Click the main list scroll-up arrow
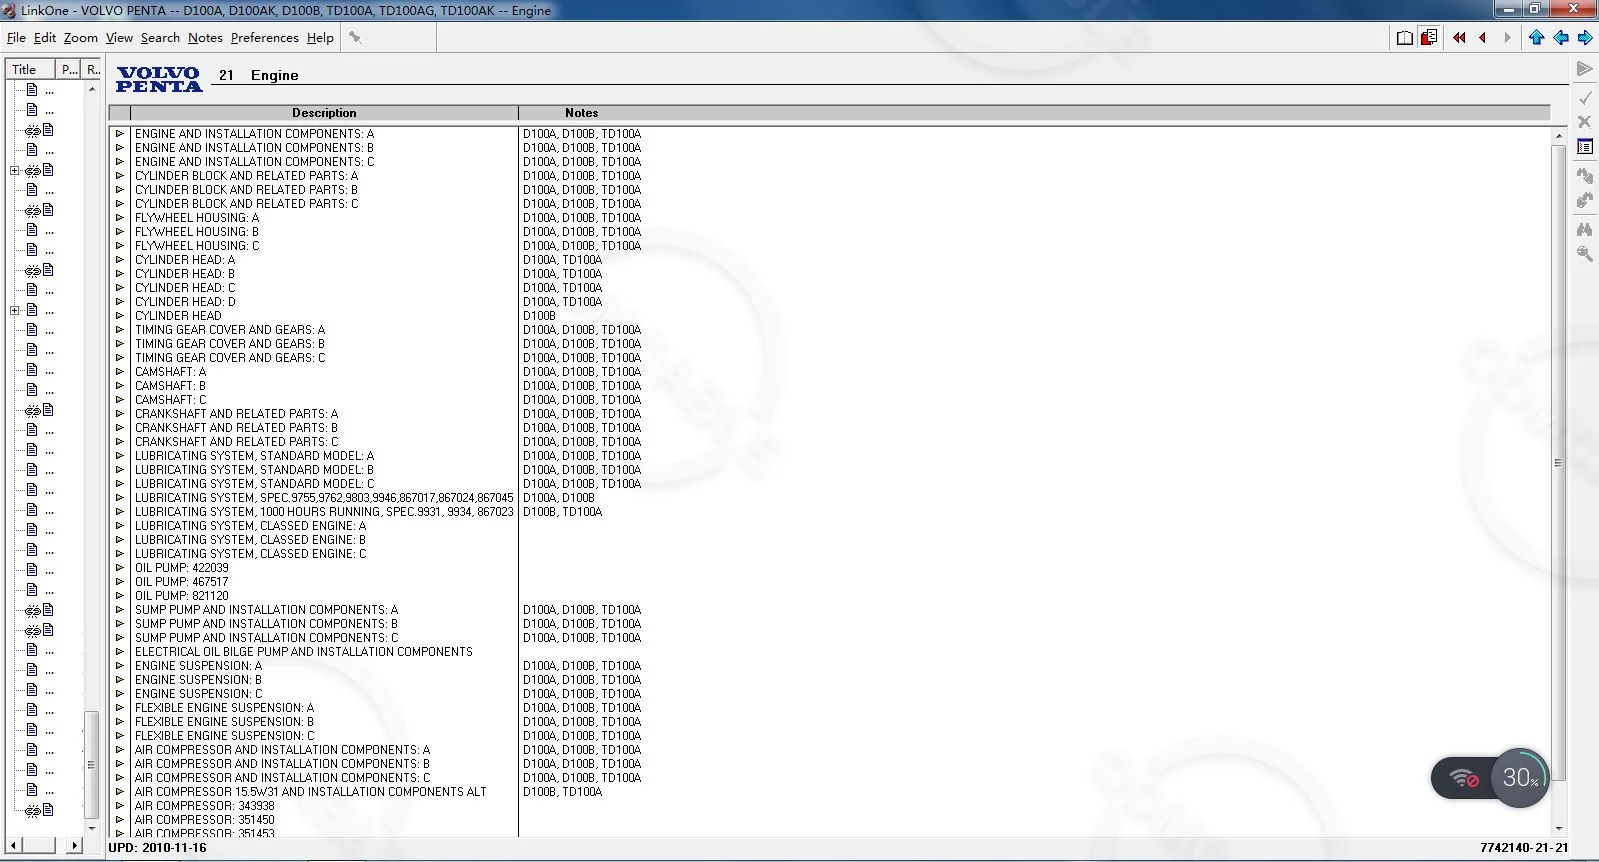 1558,135
